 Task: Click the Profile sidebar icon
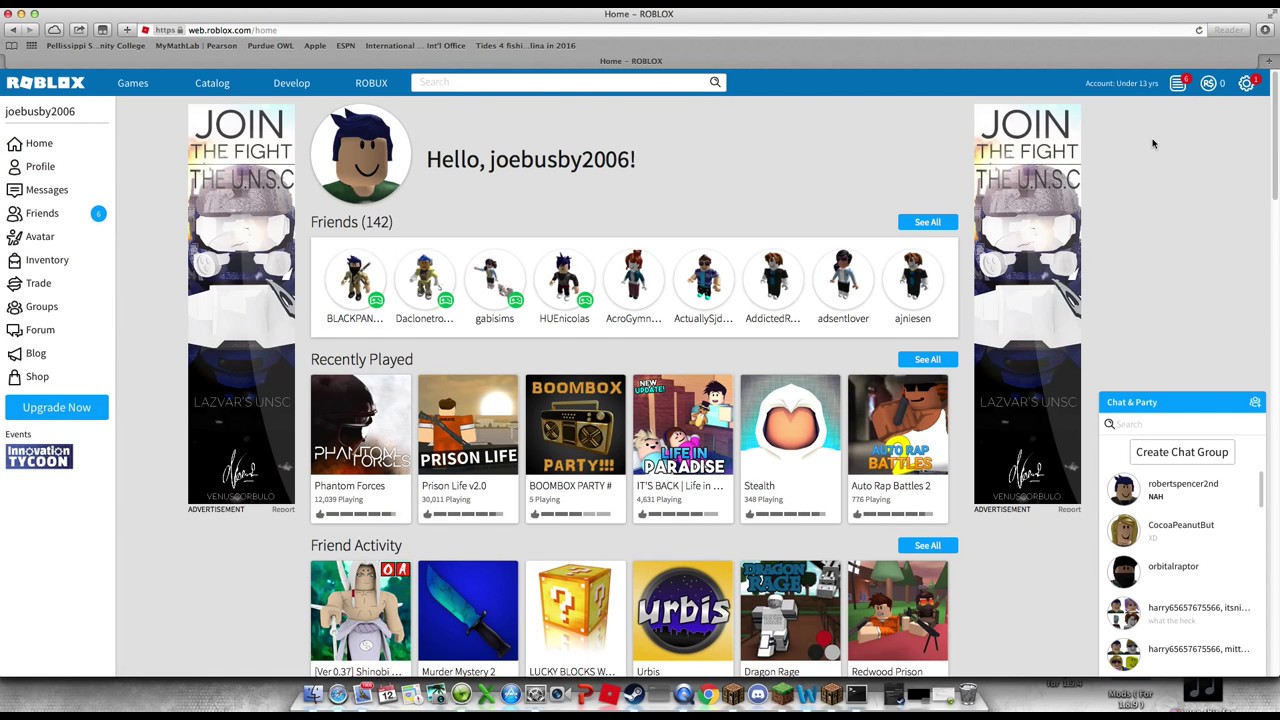[14, 166]
